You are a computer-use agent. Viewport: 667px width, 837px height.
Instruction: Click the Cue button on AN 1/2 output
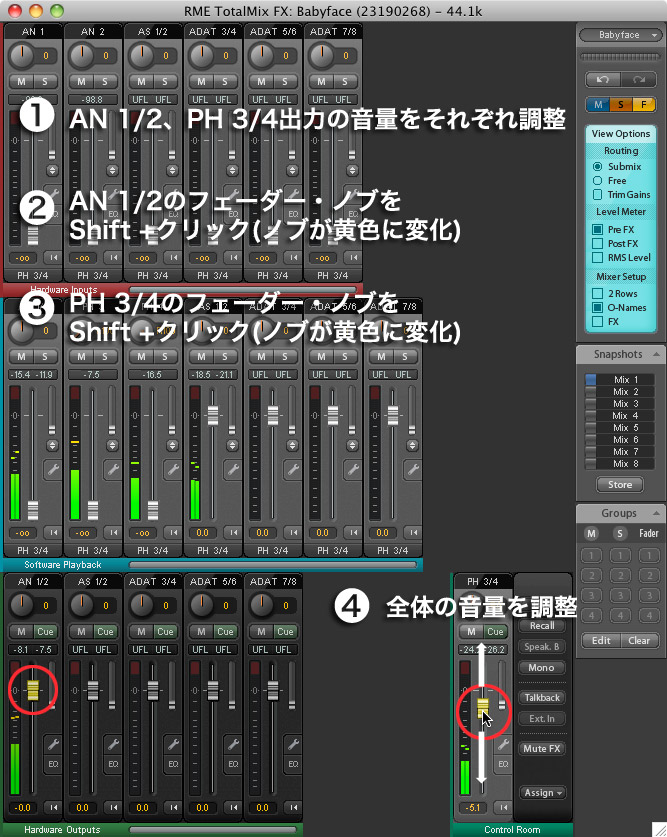point(45,632)
